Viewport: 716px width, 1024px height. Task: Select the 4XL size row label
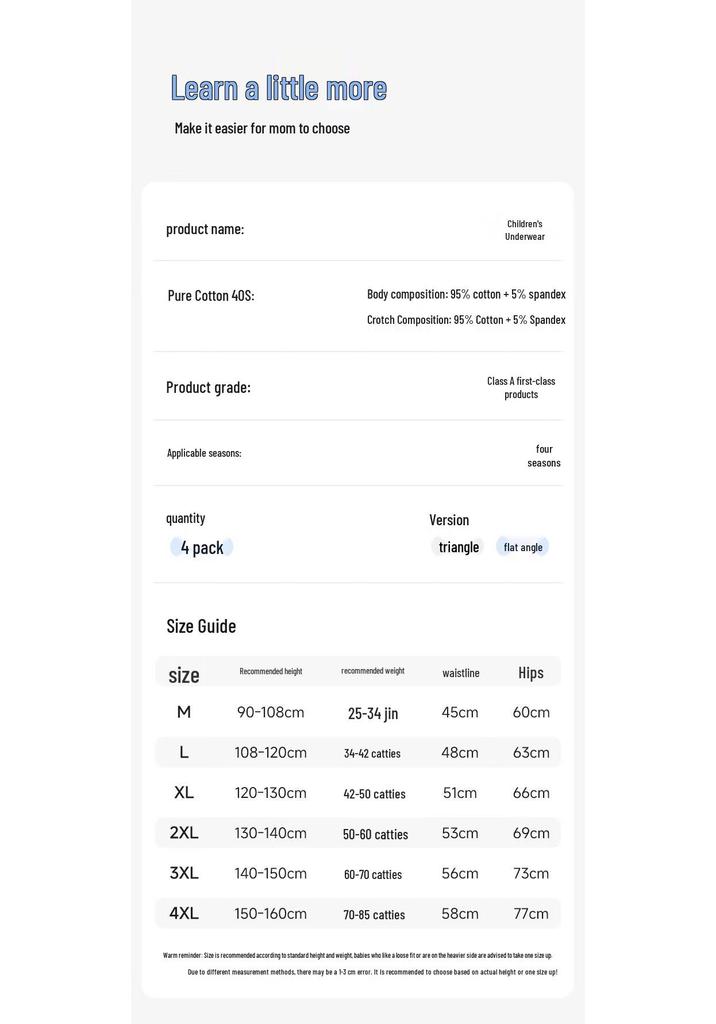(184, 914)
